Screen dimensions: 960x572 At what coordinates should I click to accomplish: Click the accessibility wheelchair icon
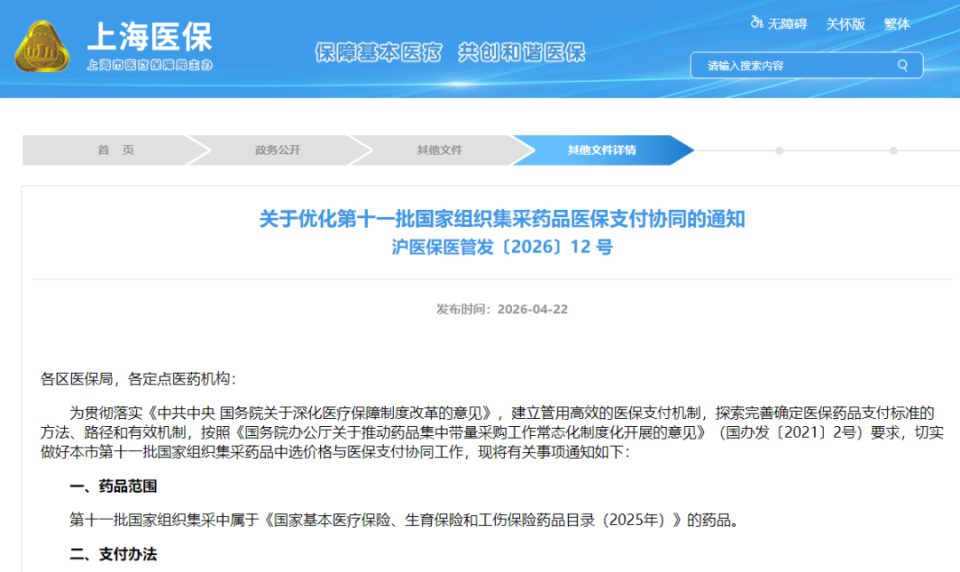pos(757,23)
